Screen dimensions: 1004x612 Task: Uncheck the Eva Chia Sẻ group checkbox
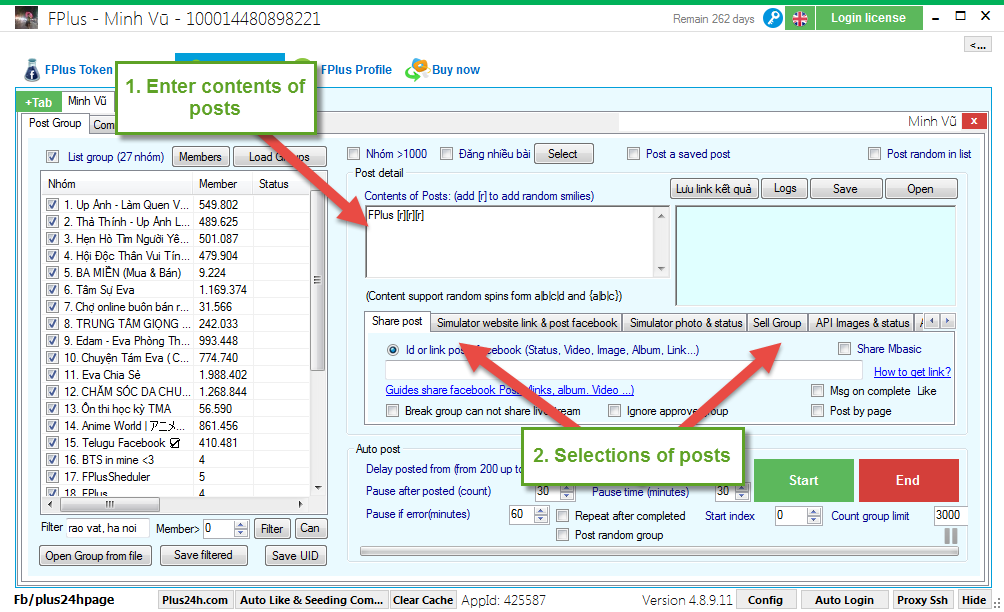click(x=53, y=374)
